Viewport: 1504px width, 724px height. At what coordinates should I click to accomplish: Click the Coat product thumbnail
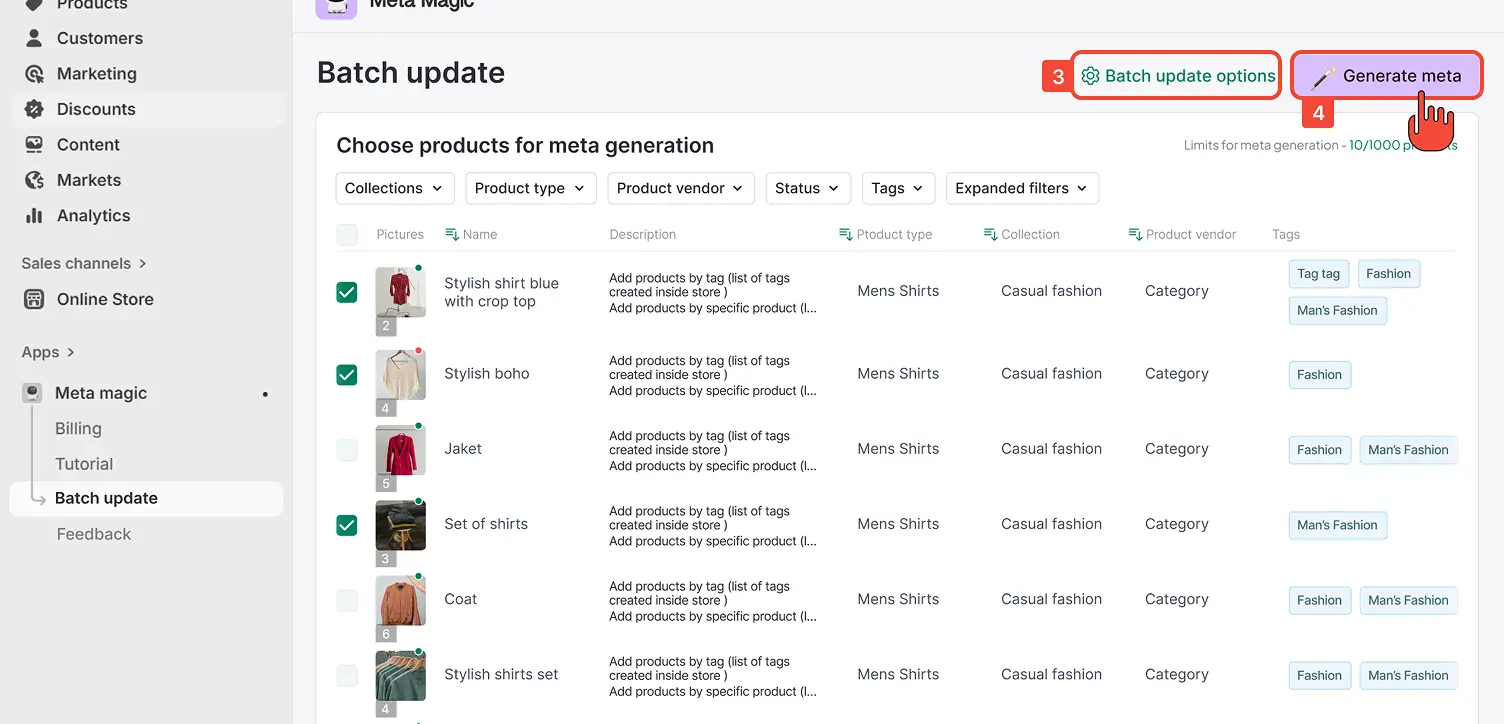point(400,600)
